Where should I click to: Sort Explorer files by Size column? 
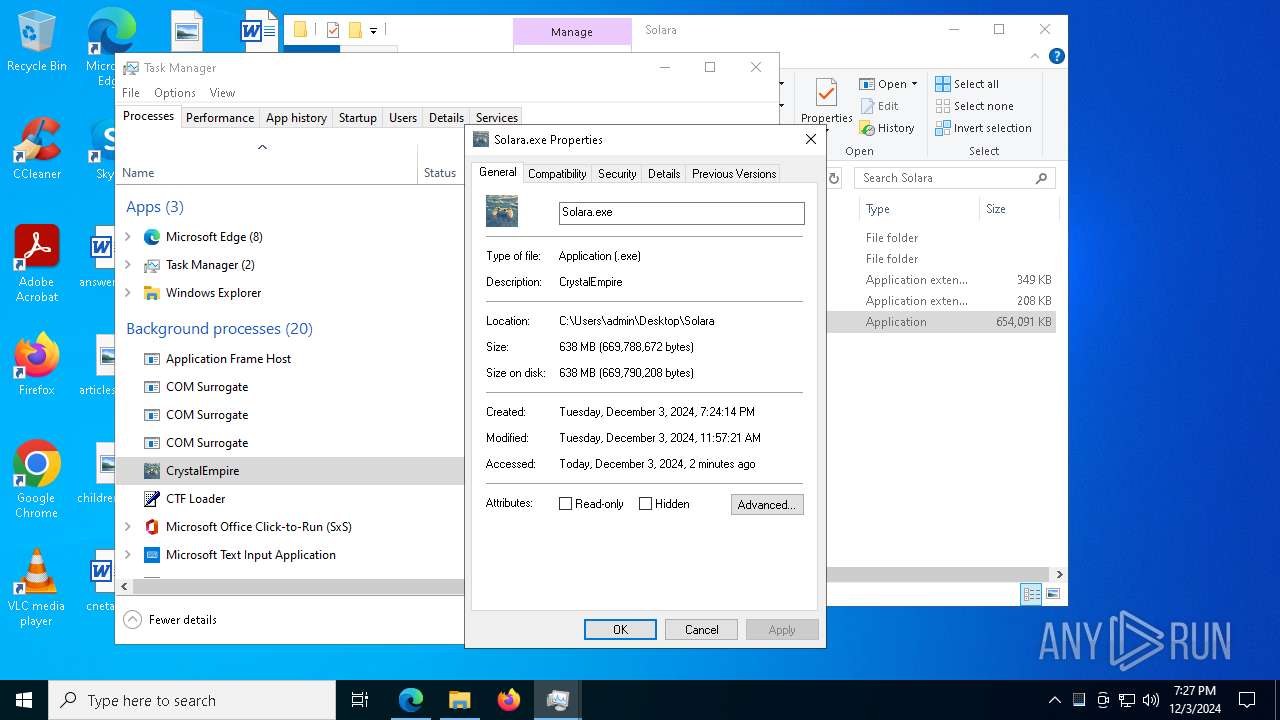[x=1017, y=209]
